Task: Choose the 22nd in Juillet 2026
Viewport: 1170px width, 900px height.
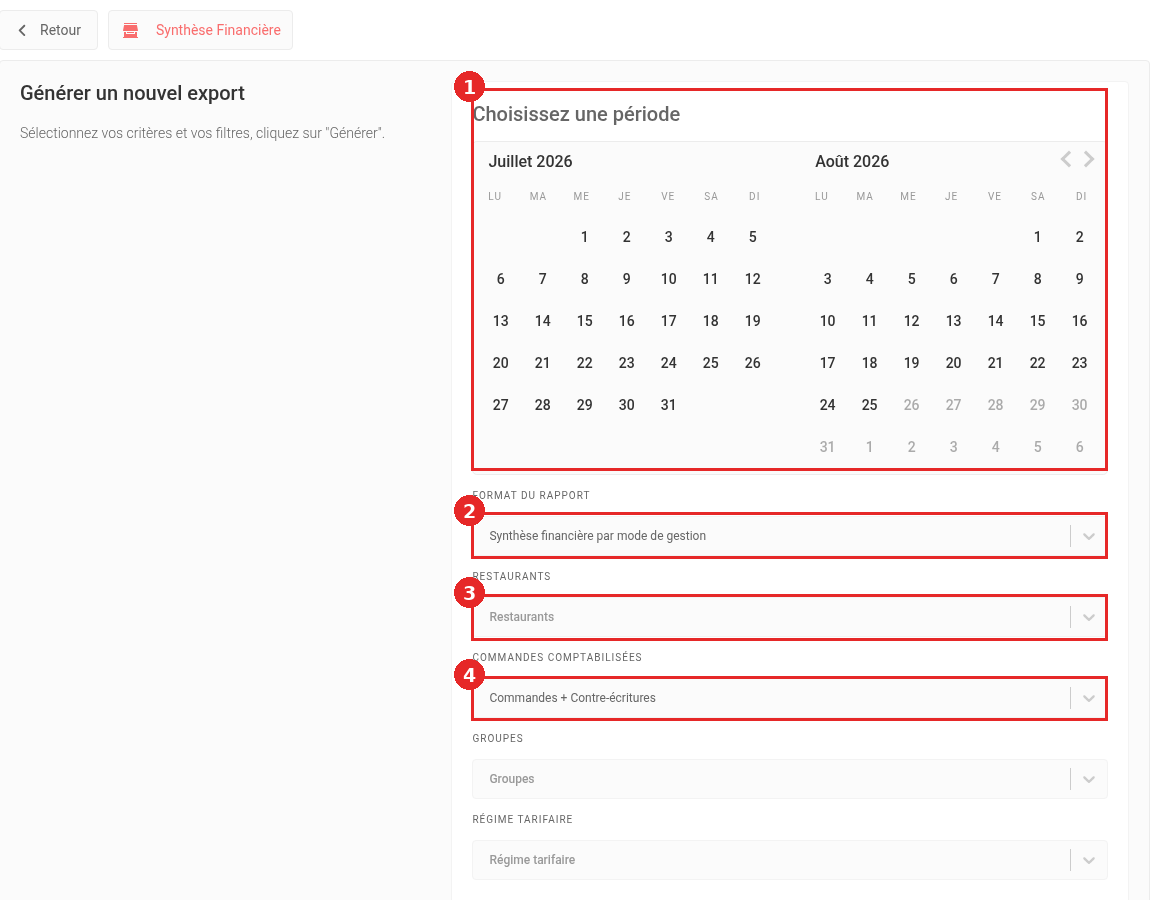Action: [584, 363]
